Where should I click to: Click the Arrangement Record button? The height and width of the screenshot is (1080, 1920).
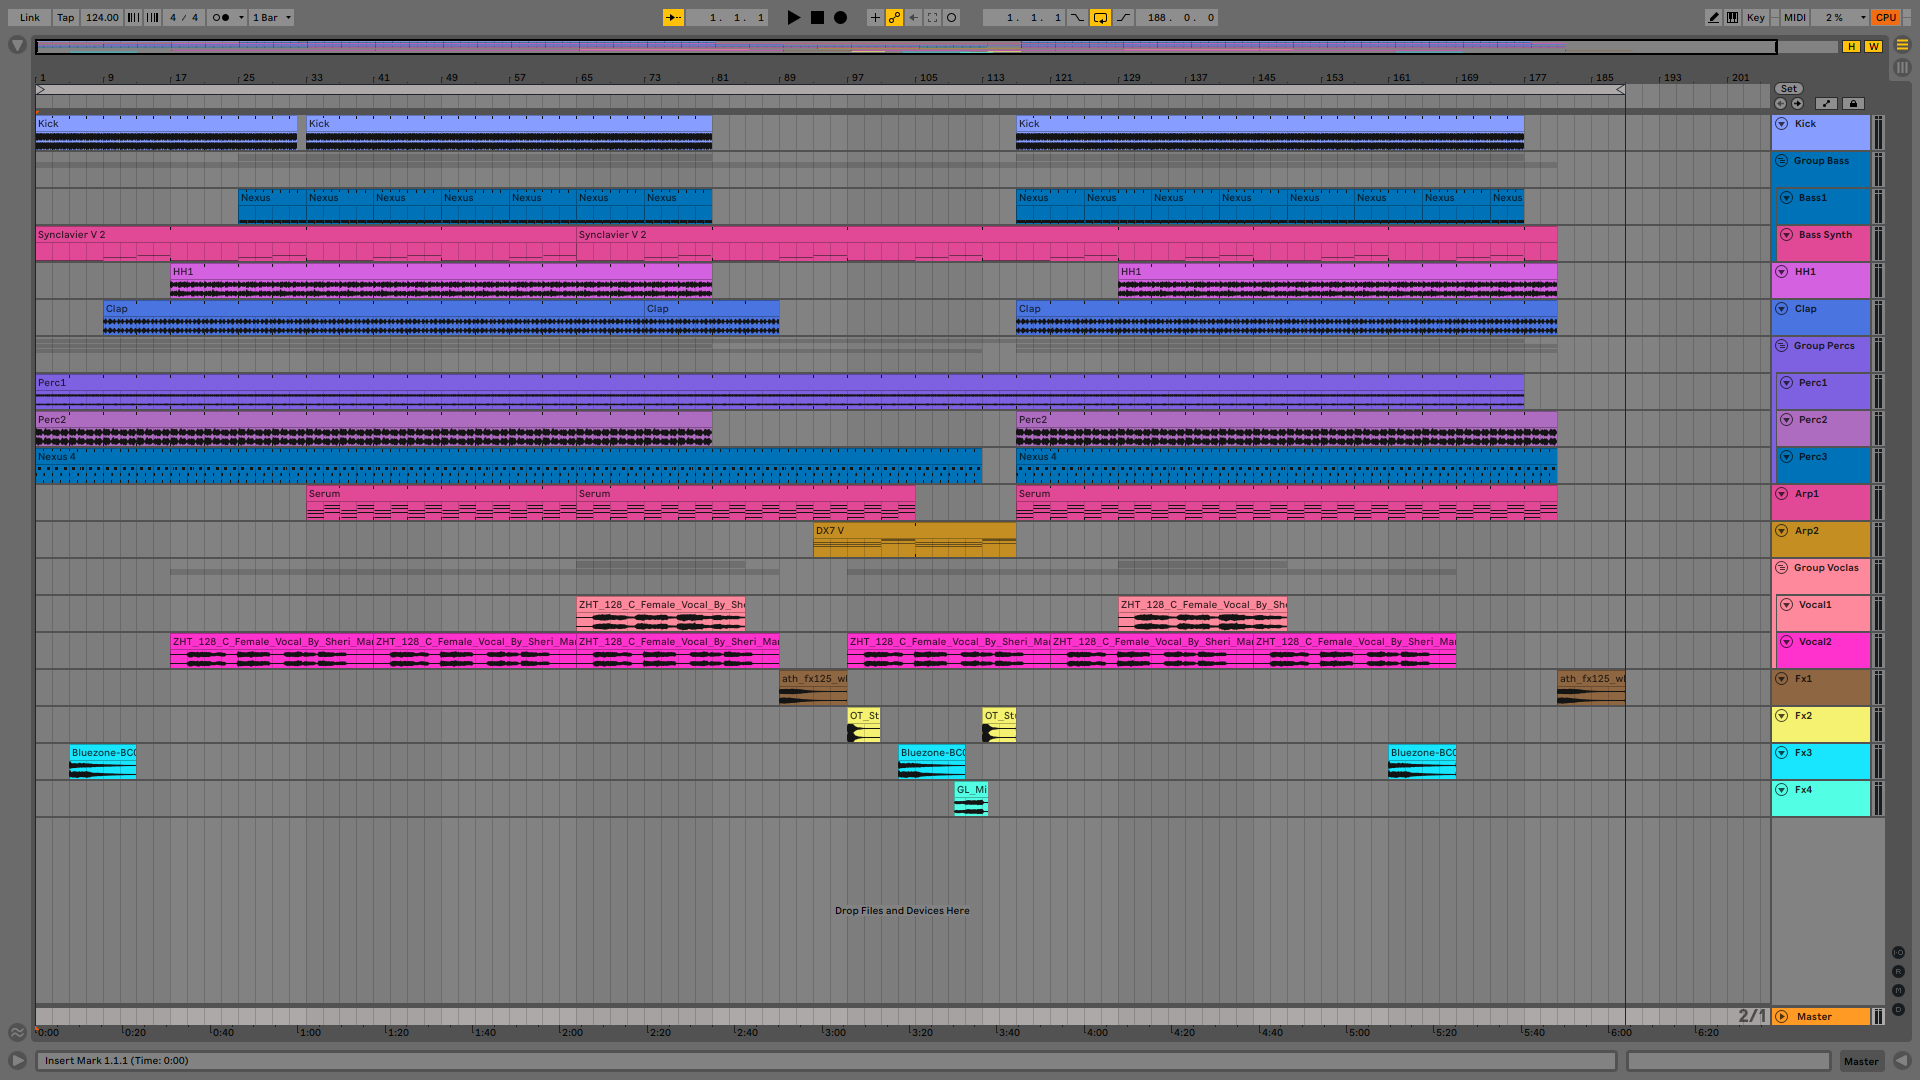point(840,17)
